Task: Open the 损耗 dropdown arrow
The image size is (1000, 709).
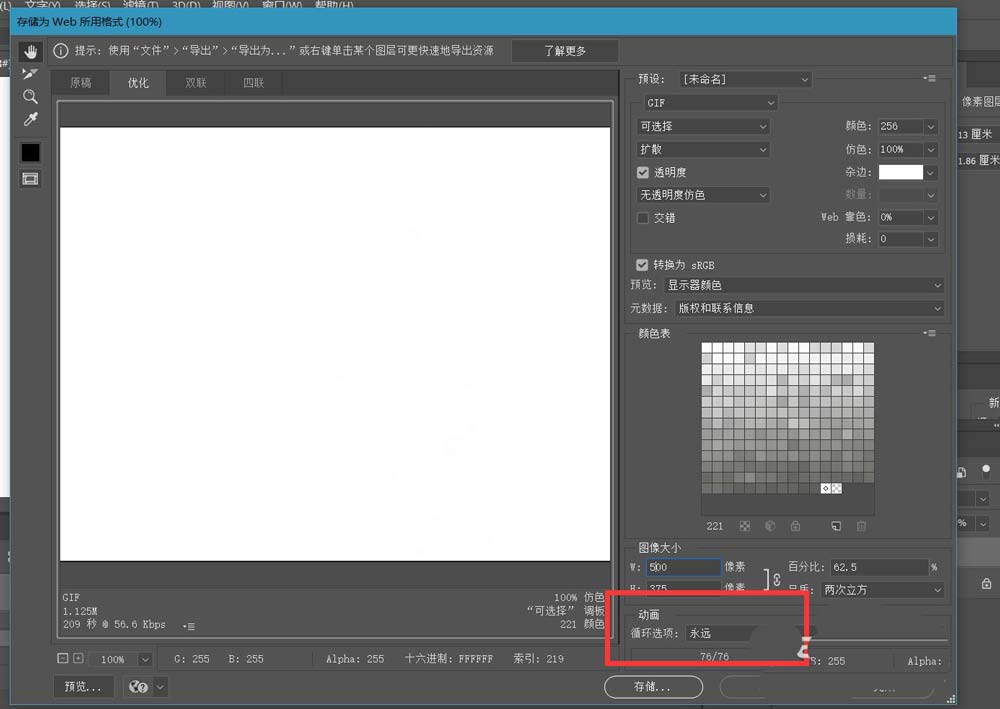Action: pos(931,239)
